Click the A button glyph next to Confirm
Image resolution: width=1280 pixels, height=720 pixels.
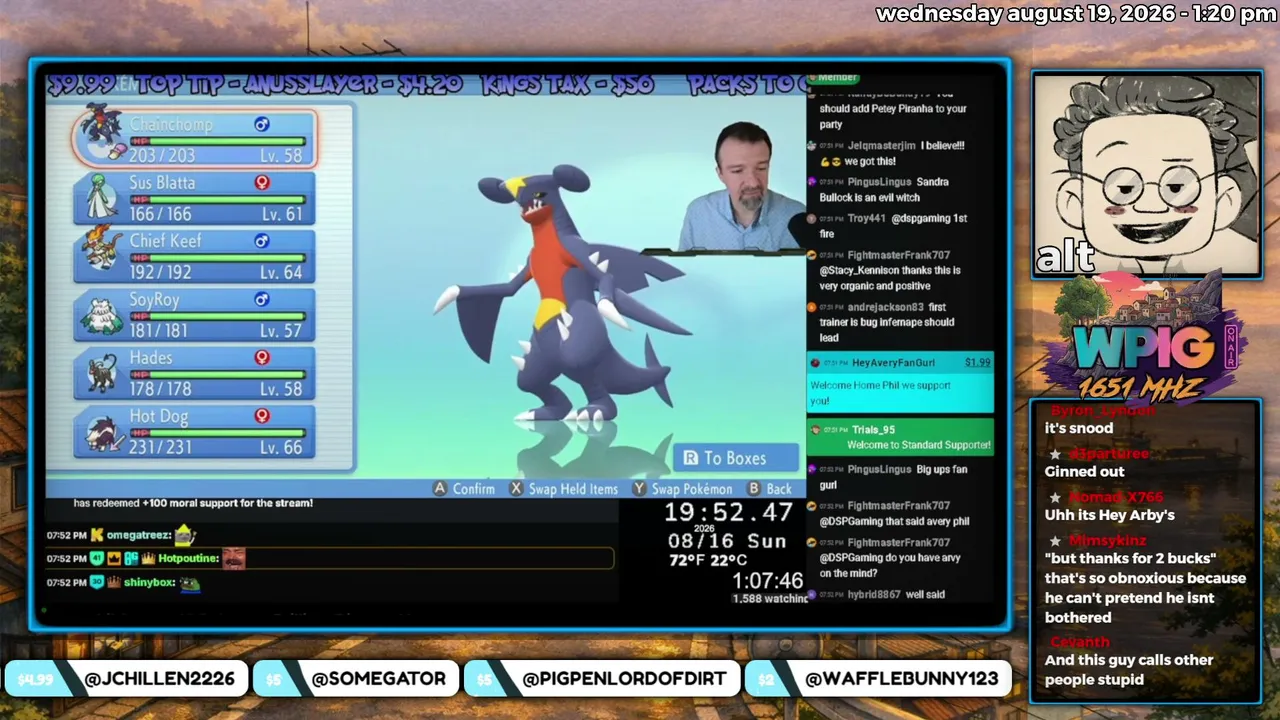coord(440,489)
